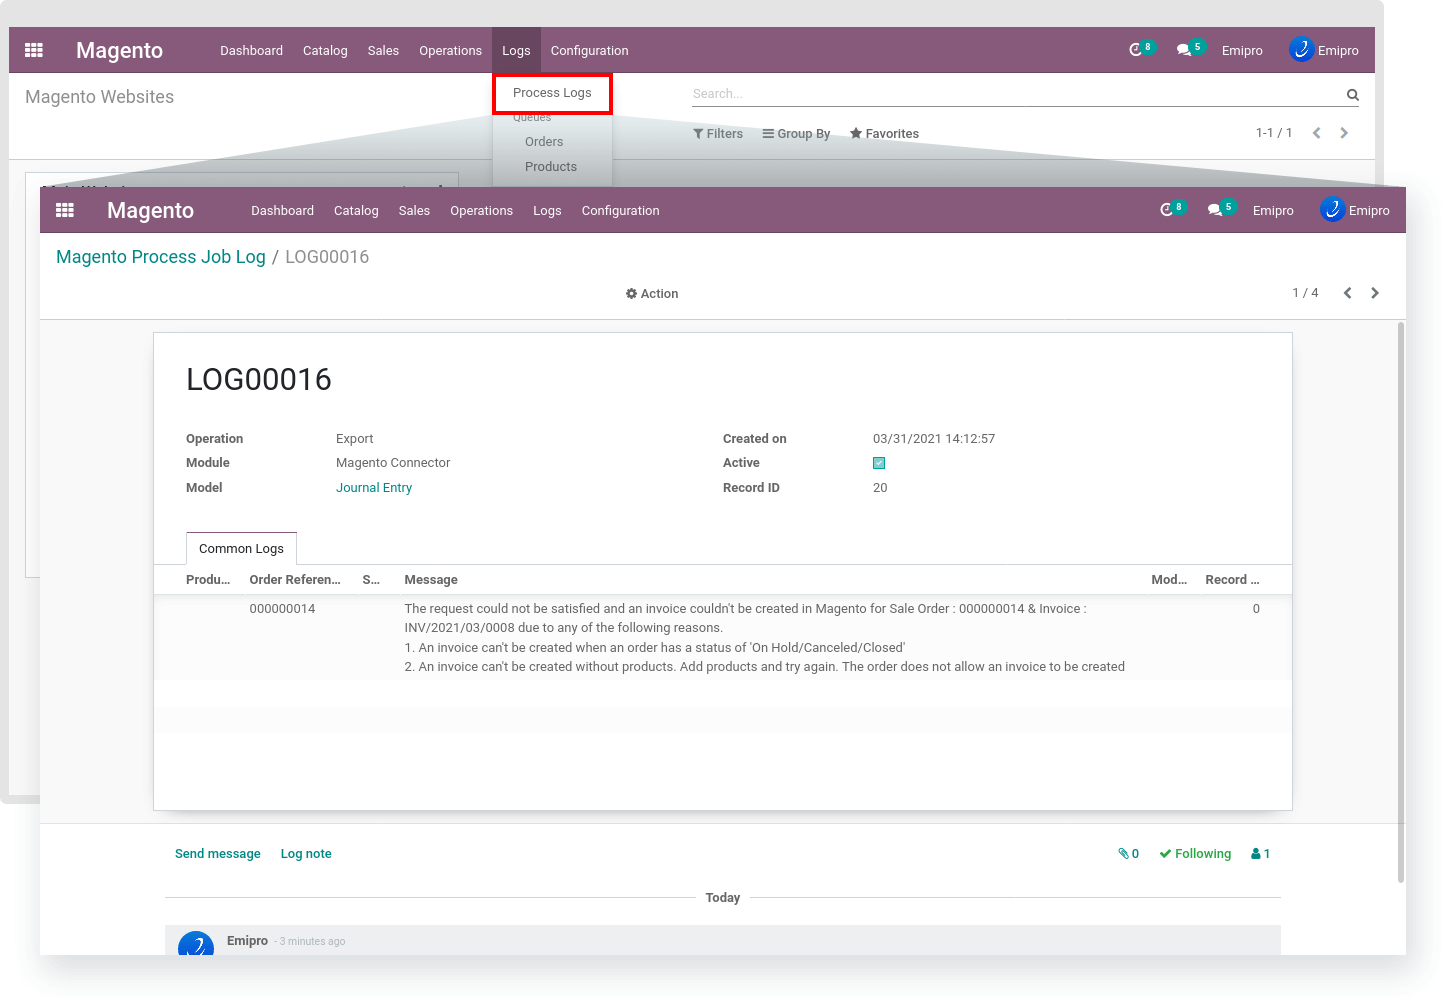
Task: Click Magento brand in back window
Action: click(x=119, y=51)
